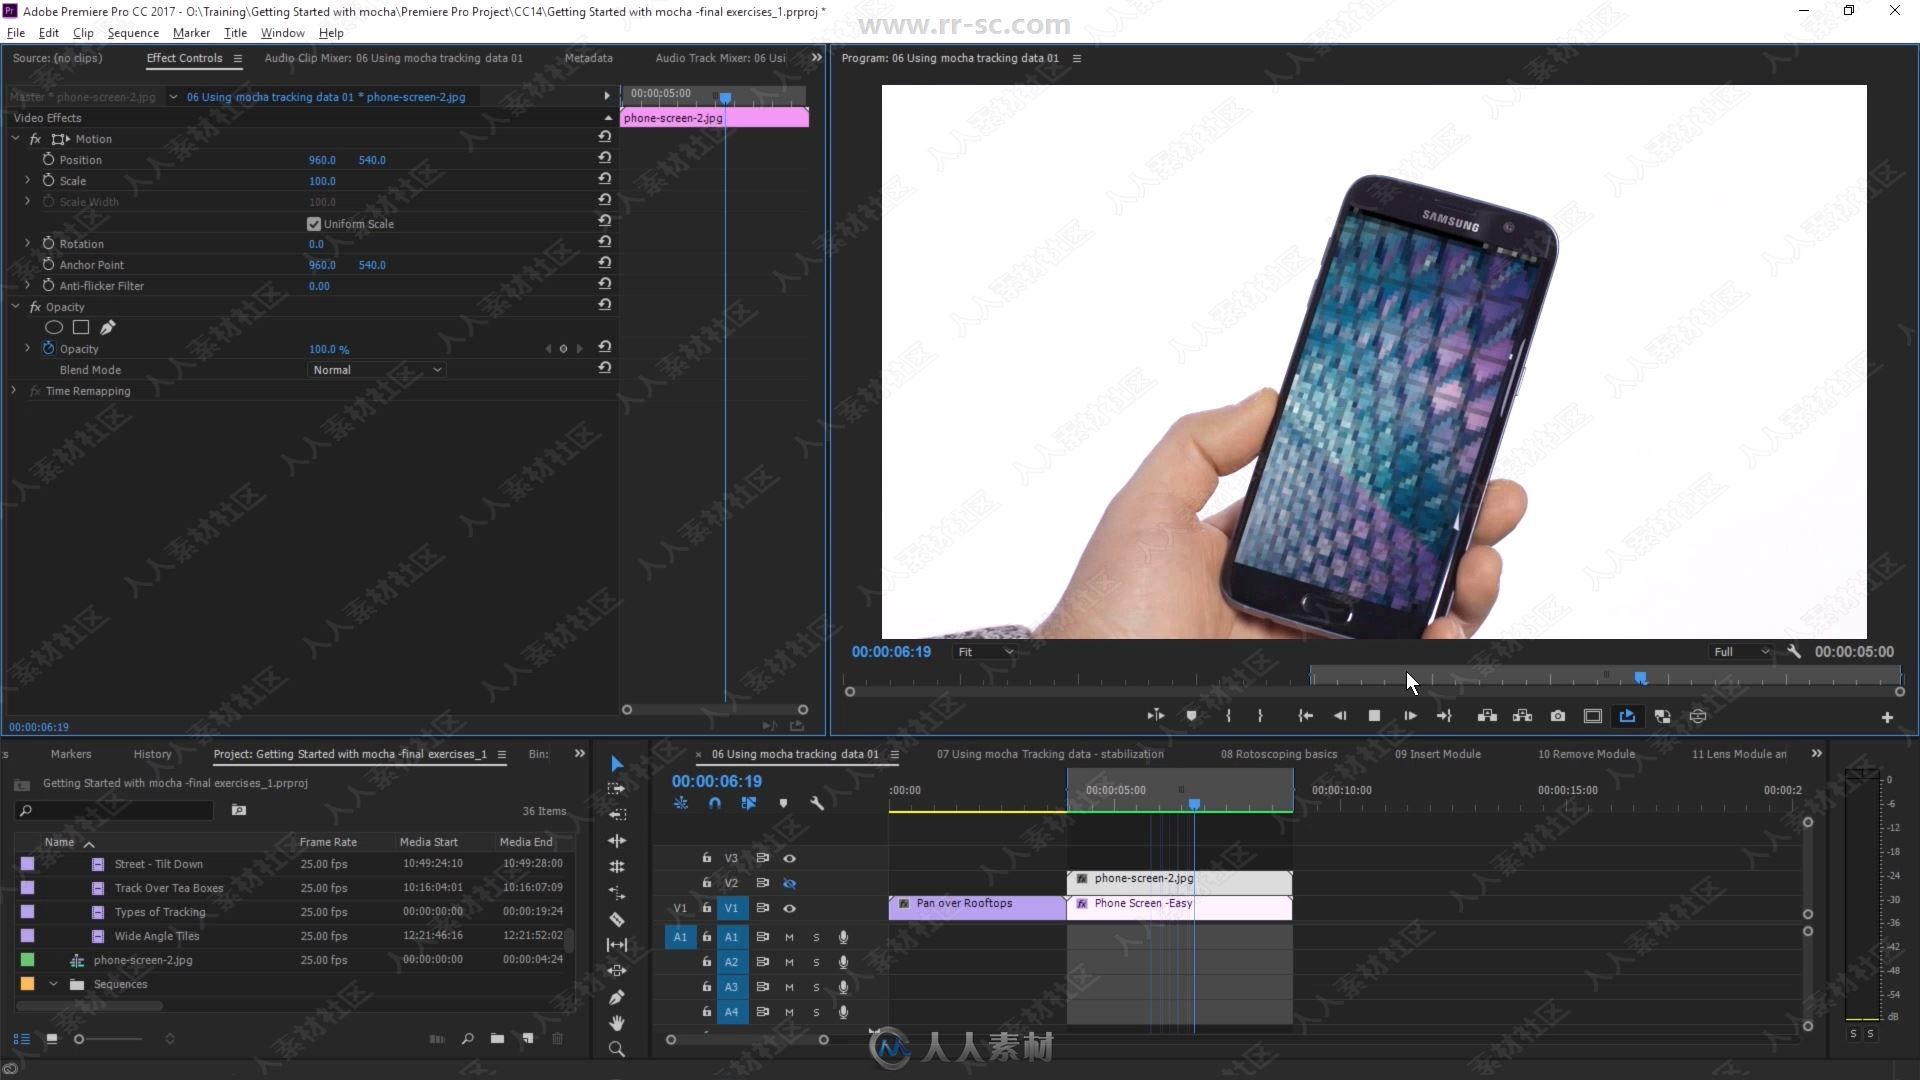This screenshot has height=1080, width=1920.
Task: Click the Lift button in Program monitor
Action: click(1487, 716)
